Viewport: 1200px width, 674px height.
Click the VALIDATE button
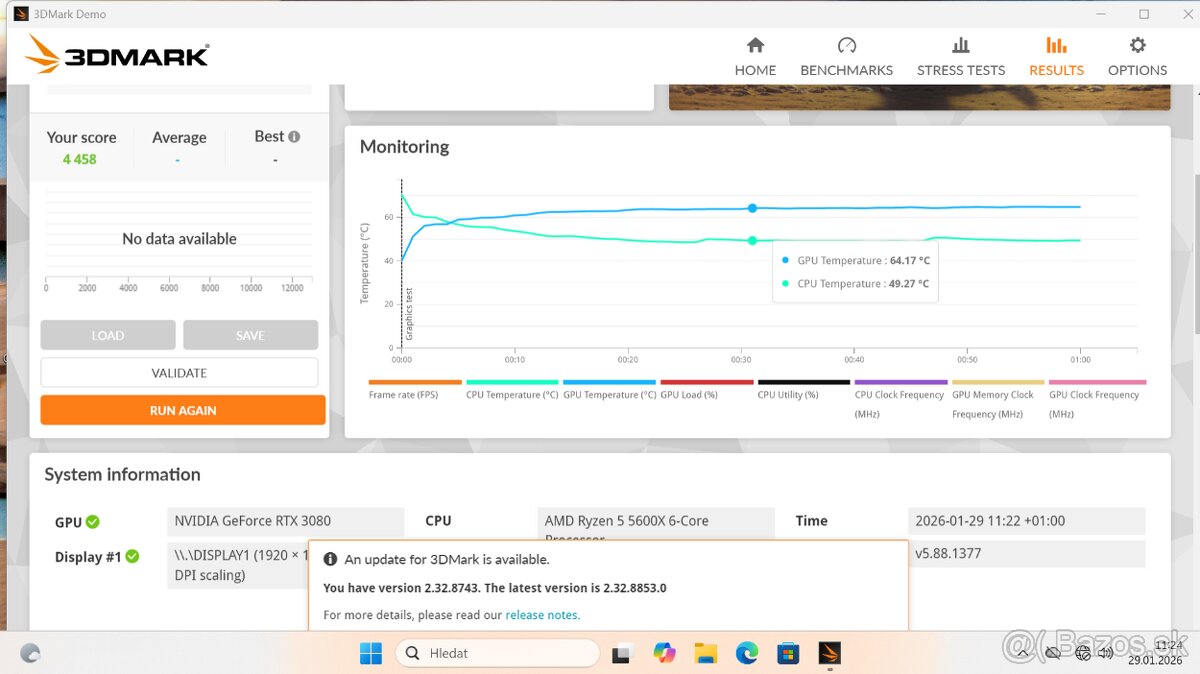179,373
